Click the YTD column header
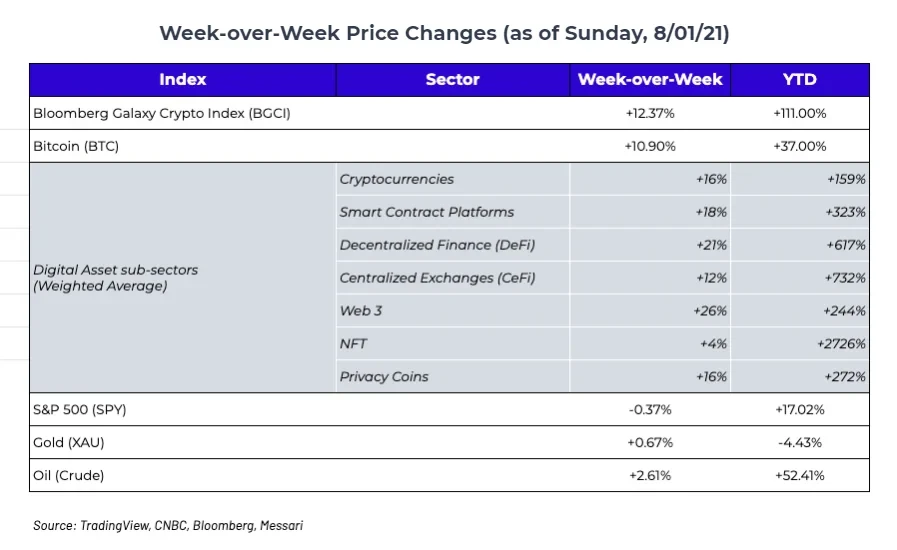The image size is (897, 550). 799,80
